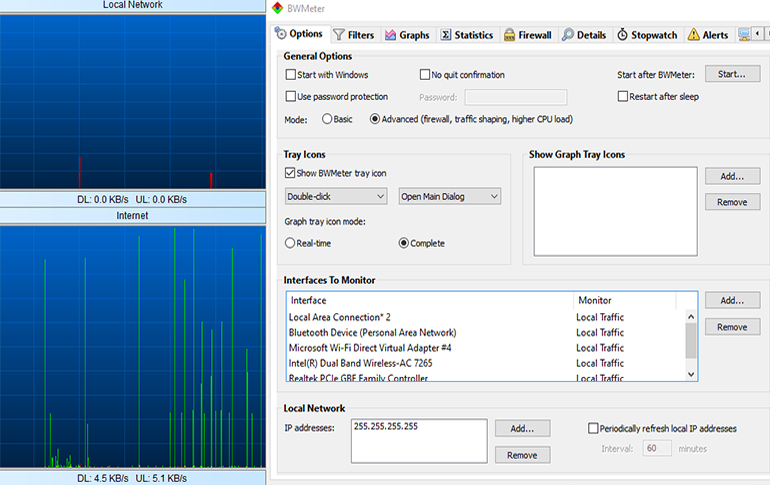Click the down arrow of the interfaces list scrollbar
Viewport: 770px width, 485px height.
click(690, 372)
